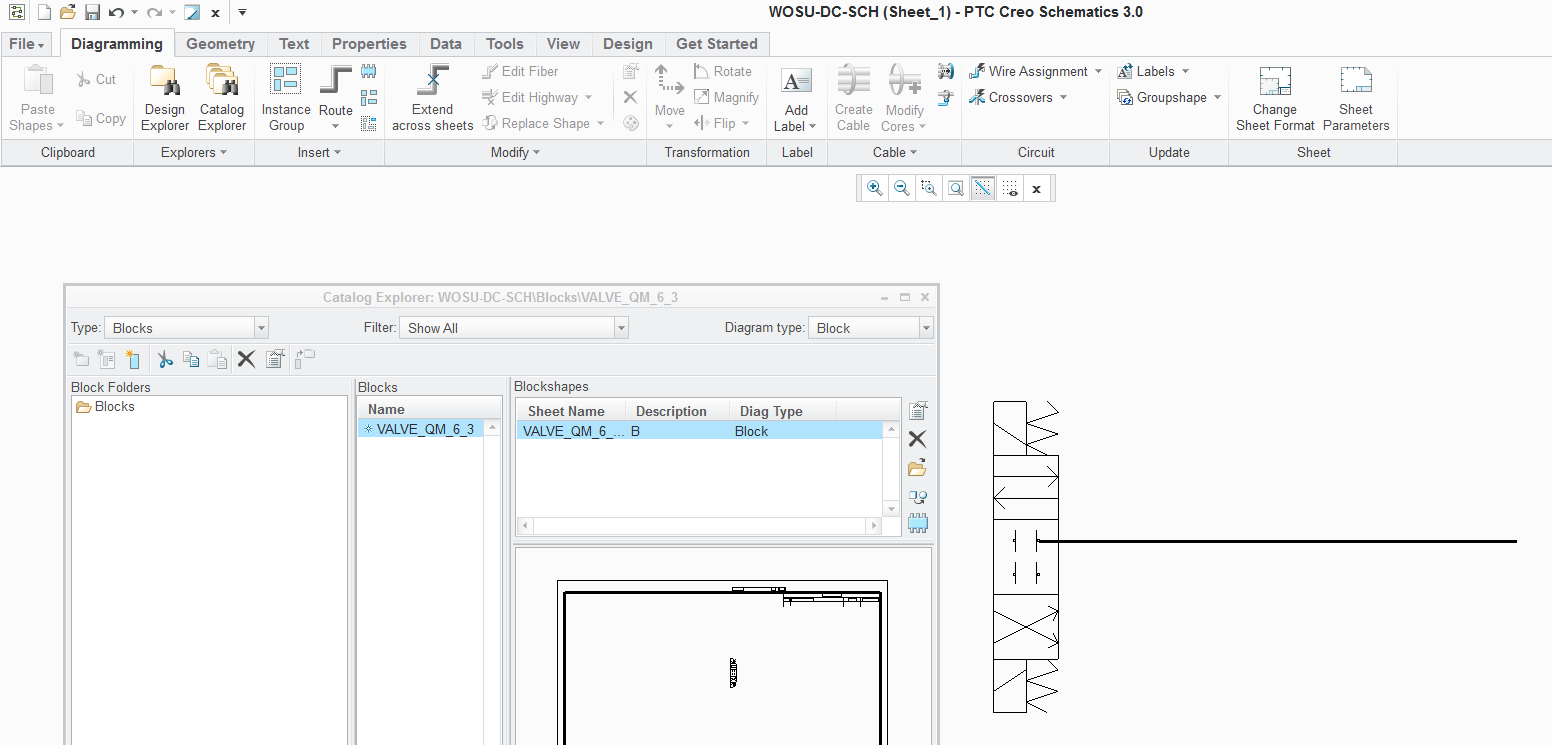This screenshot has height=745, width=1552.
Task: Switch to the Tools tab
Action: (x=504, y=44)
